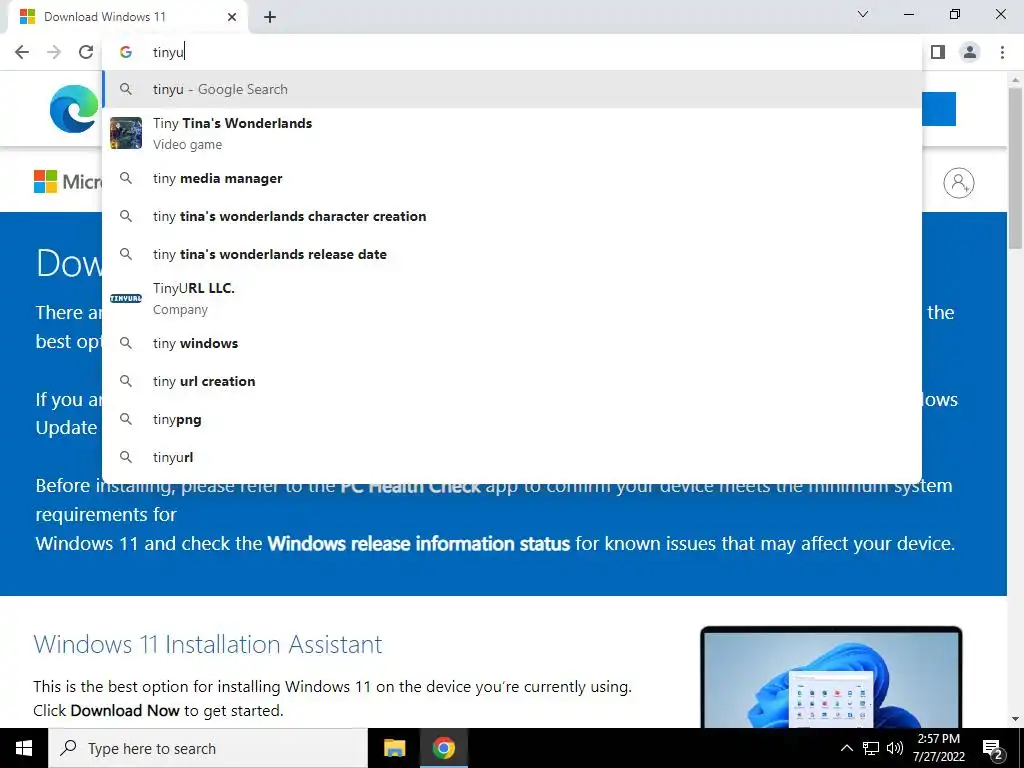Screen dimensions: 1024x768
Task: Click the page vertical scrollbar thumb
Action: 1015,167
